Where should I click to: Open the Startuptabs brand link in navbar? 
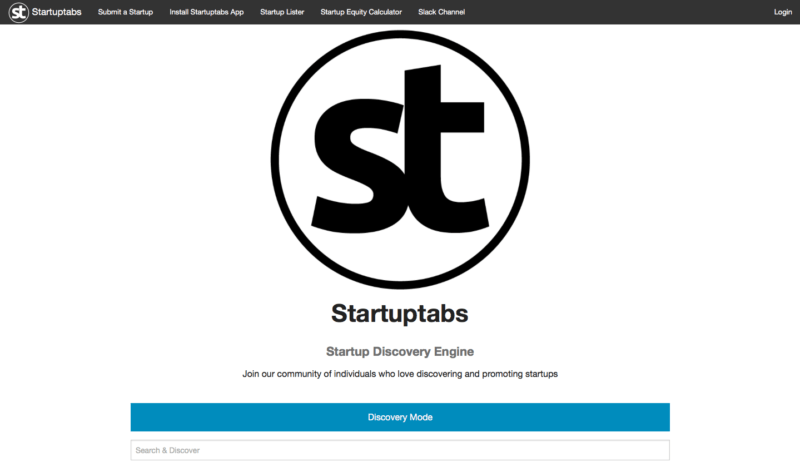tap(58, 12)
